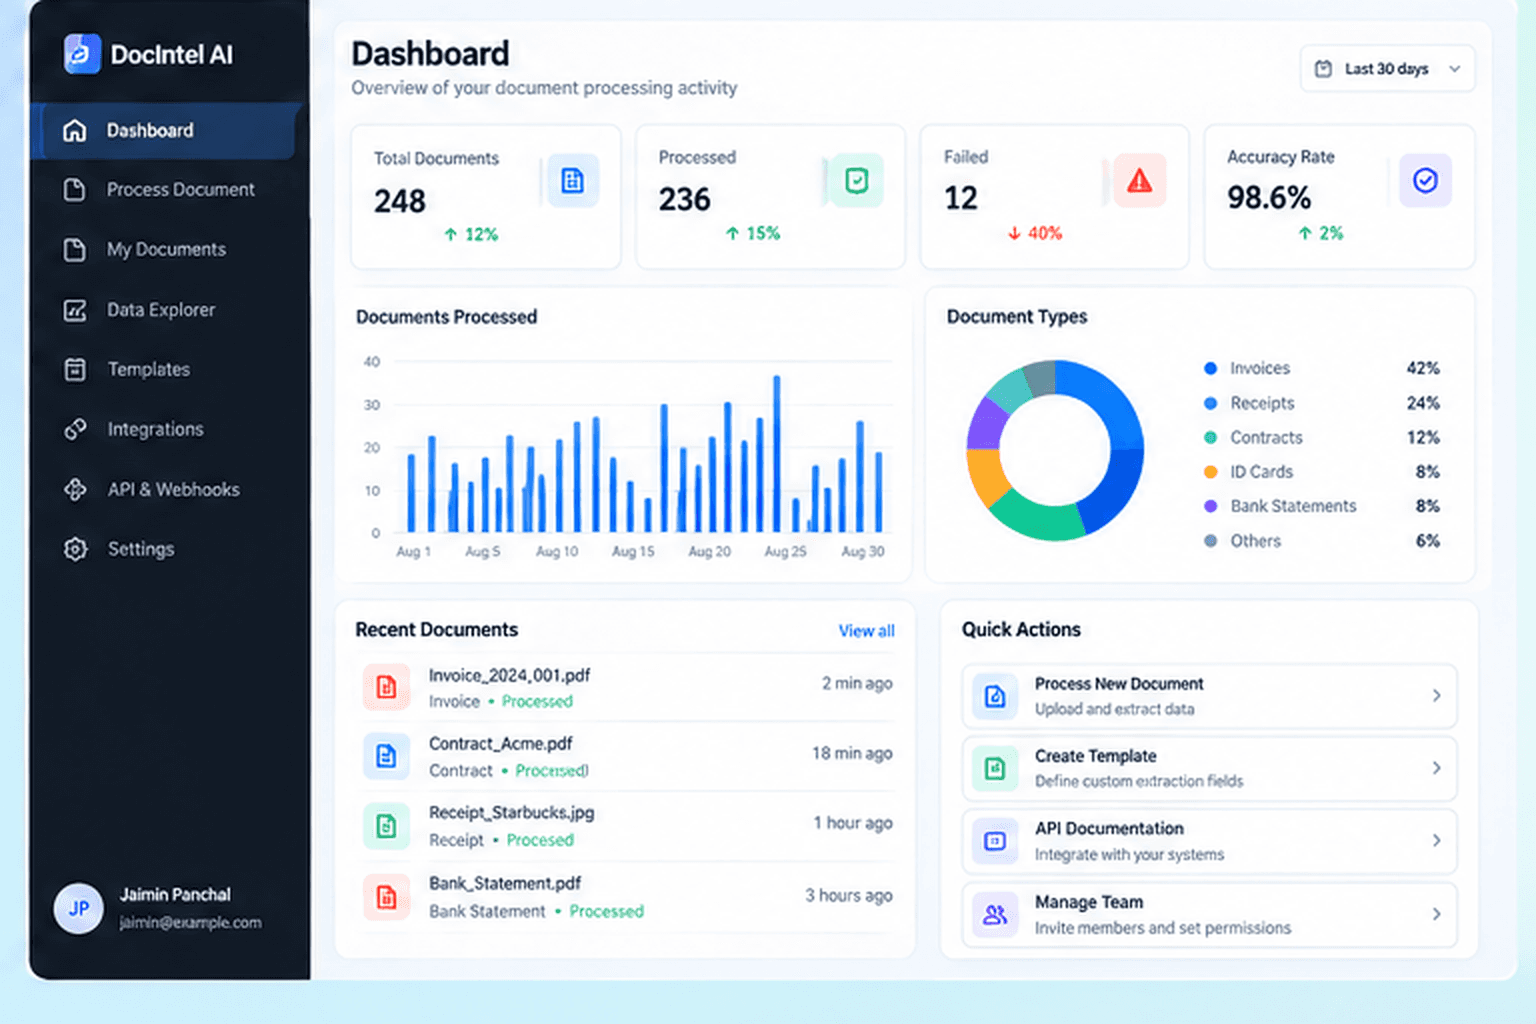Go to the Dashboard menu item
This screenshot has width=1536, height=1024.
167,131
